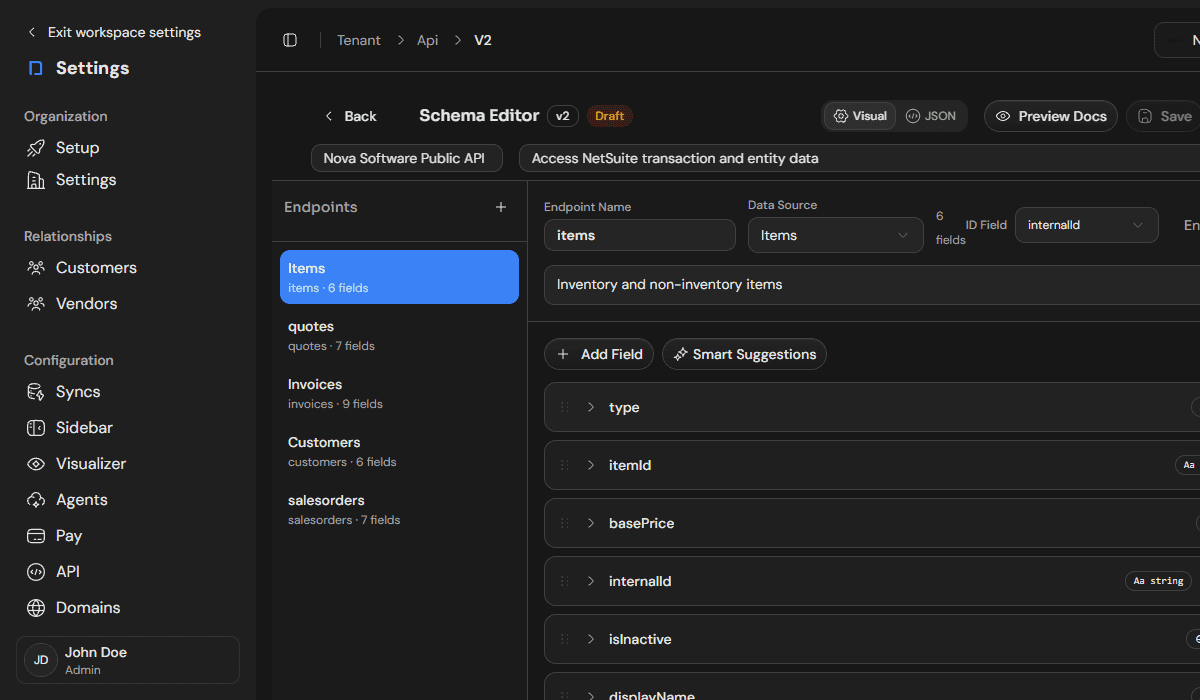The image size is (1200, 700).
Task: Open the Data Source Items dropdown
Action: [836, 235]
